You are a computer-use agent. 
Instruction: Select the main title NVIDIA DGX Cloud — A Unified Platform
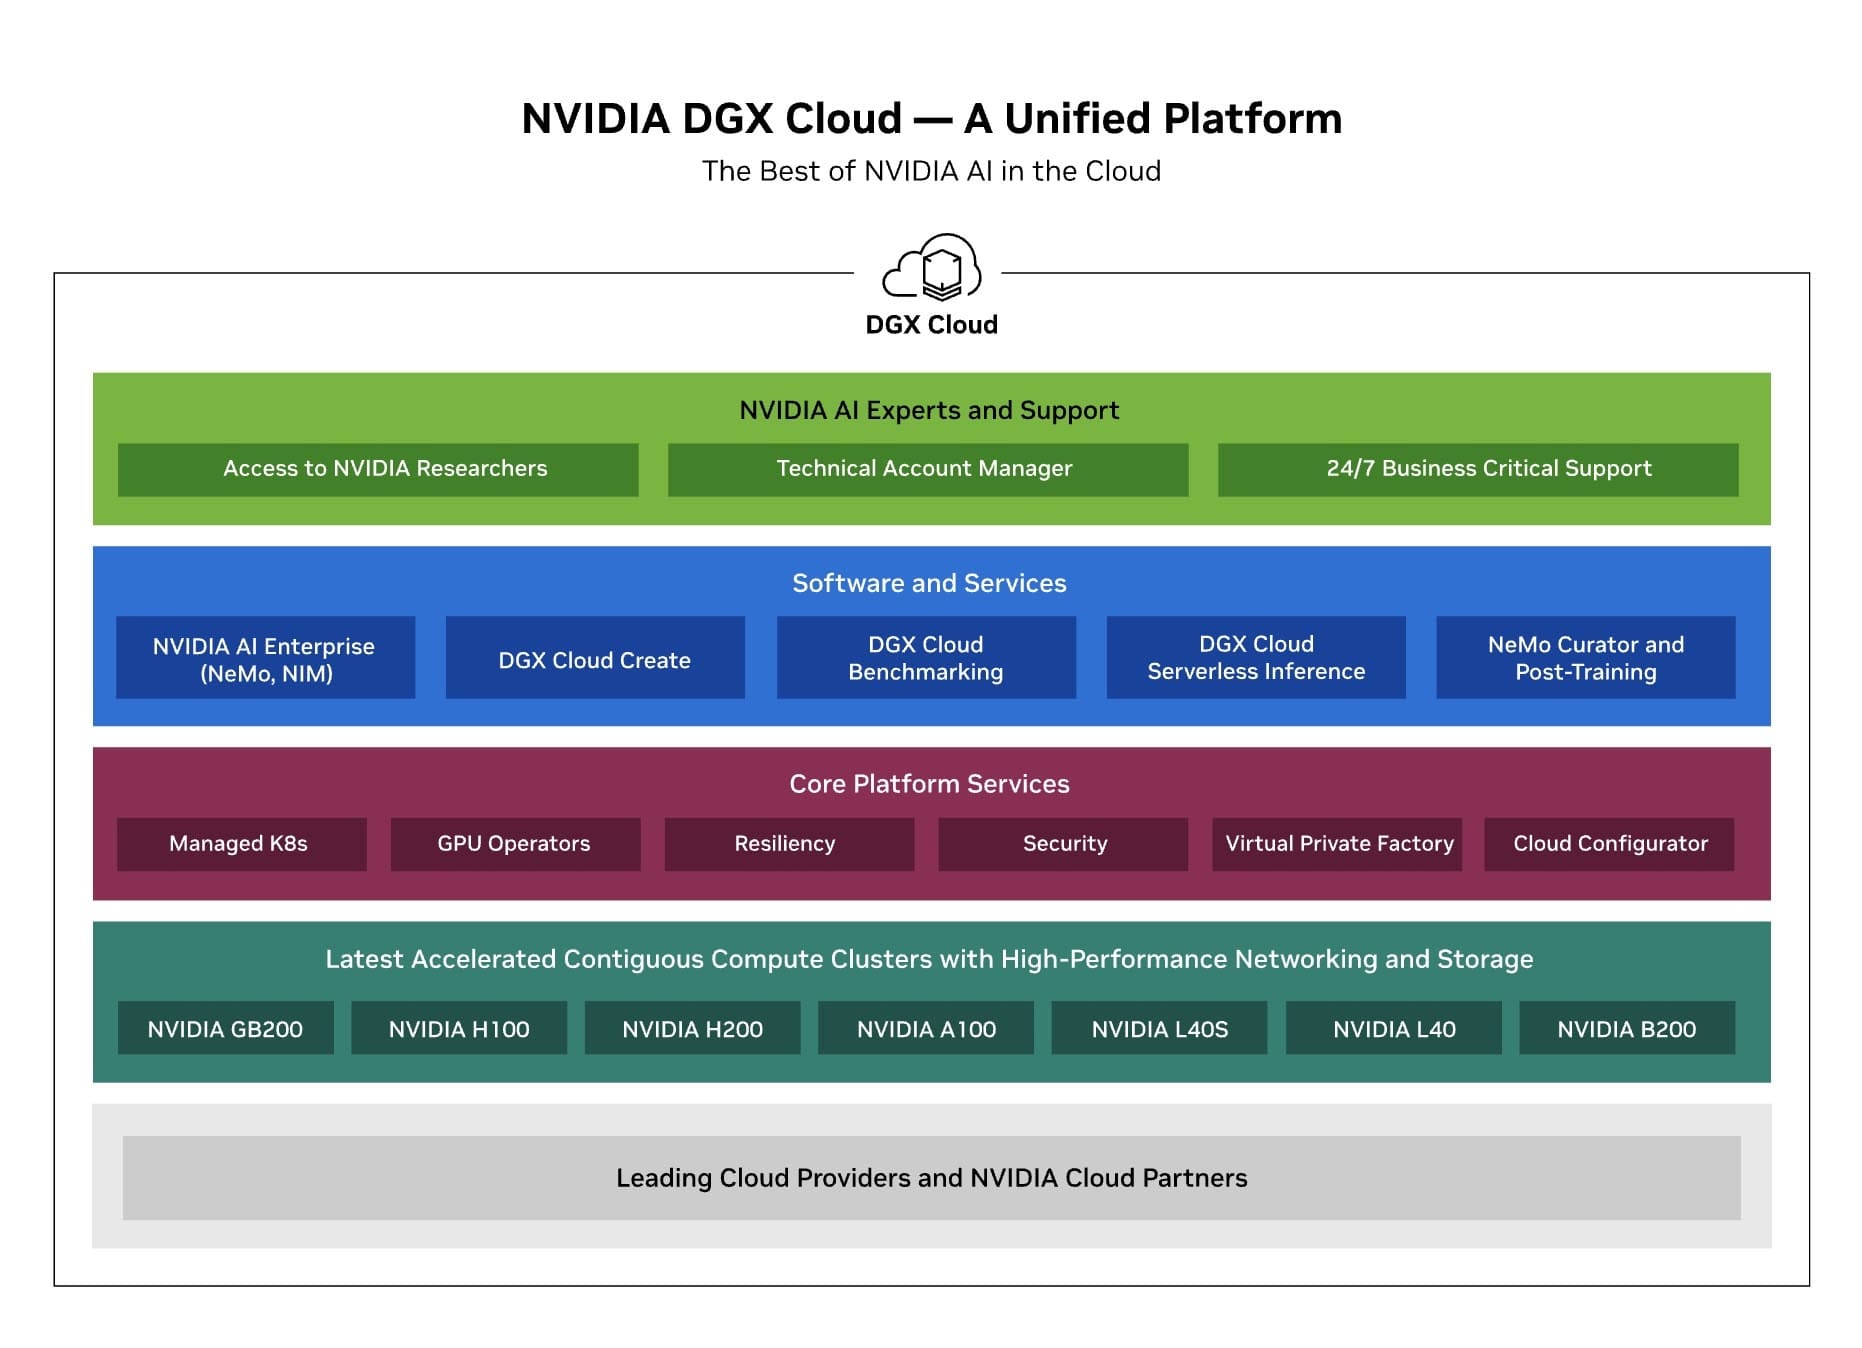click(x=931, y=118)
